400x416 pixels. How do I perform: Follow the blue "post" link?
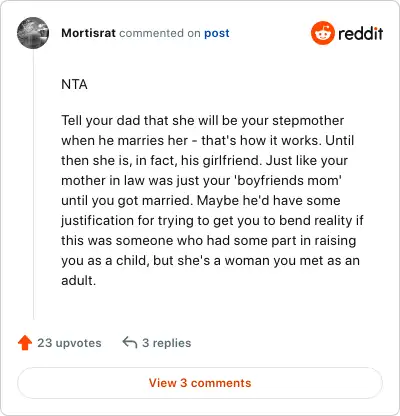tap(217, 33)
